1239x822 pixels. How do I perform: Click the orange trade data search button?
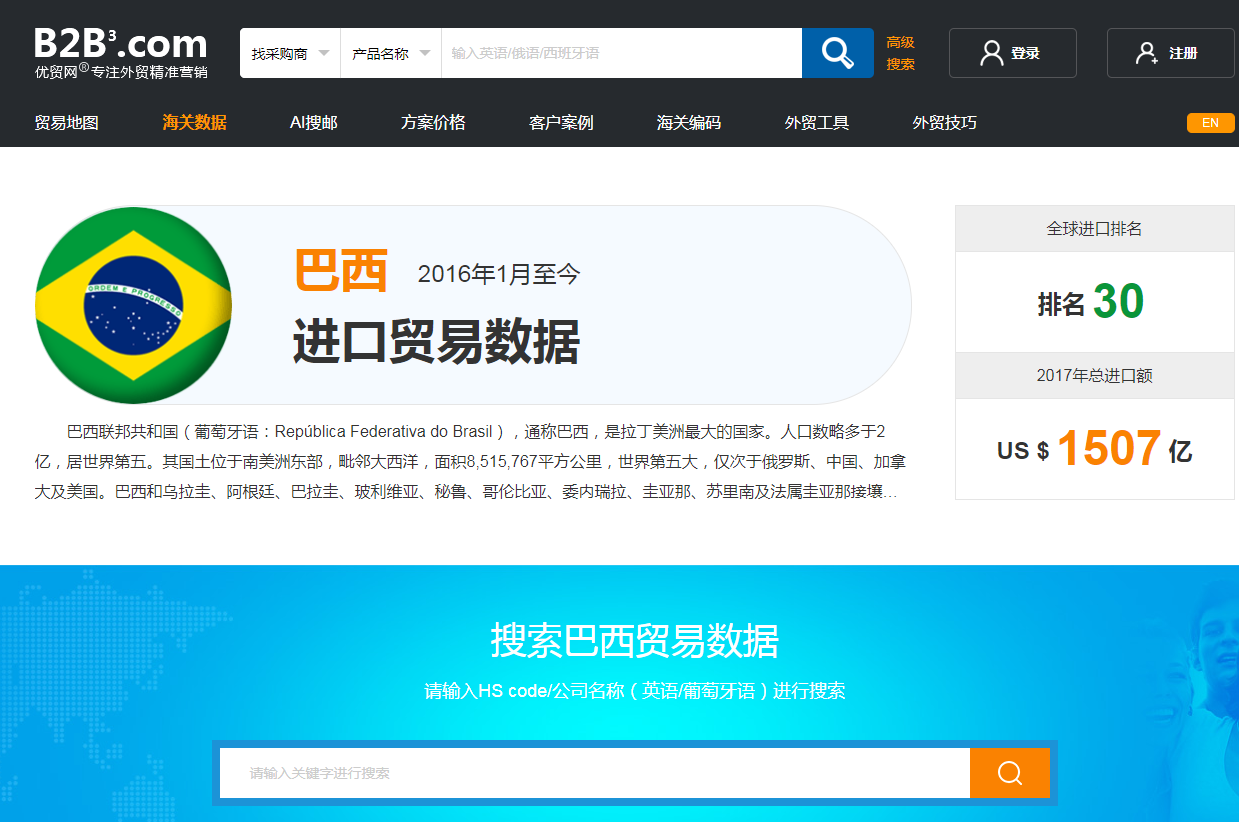click(x=1010, y=773)
